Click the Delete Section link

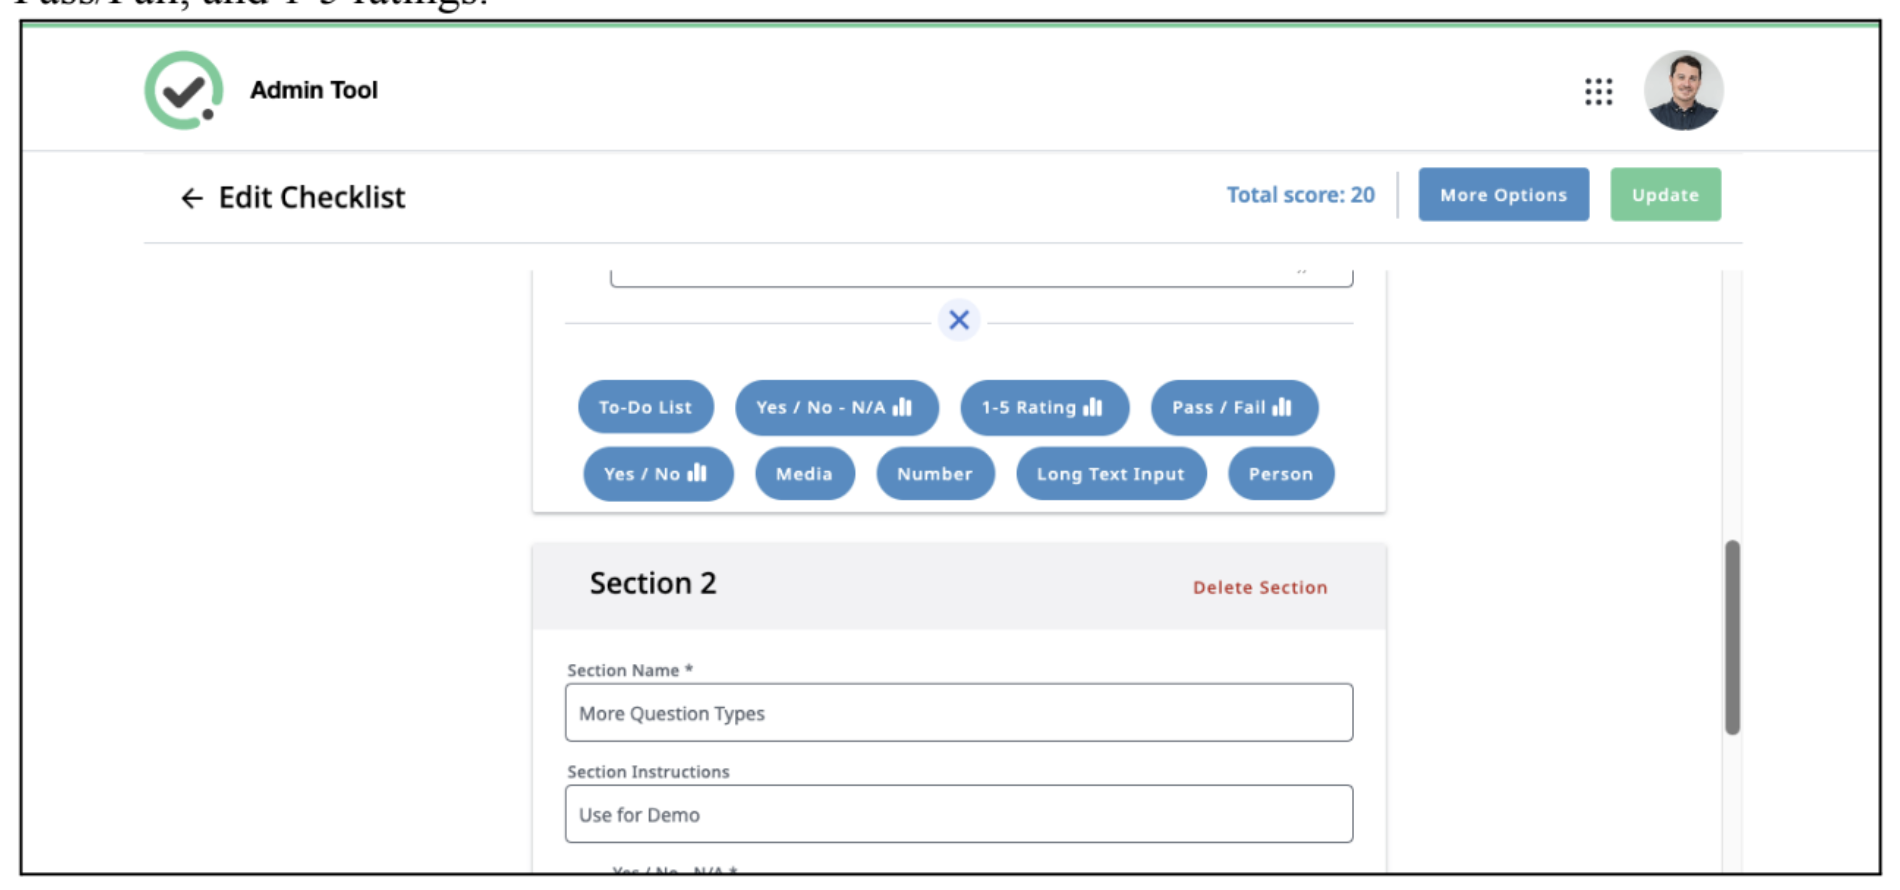[x=1260, y=587]
